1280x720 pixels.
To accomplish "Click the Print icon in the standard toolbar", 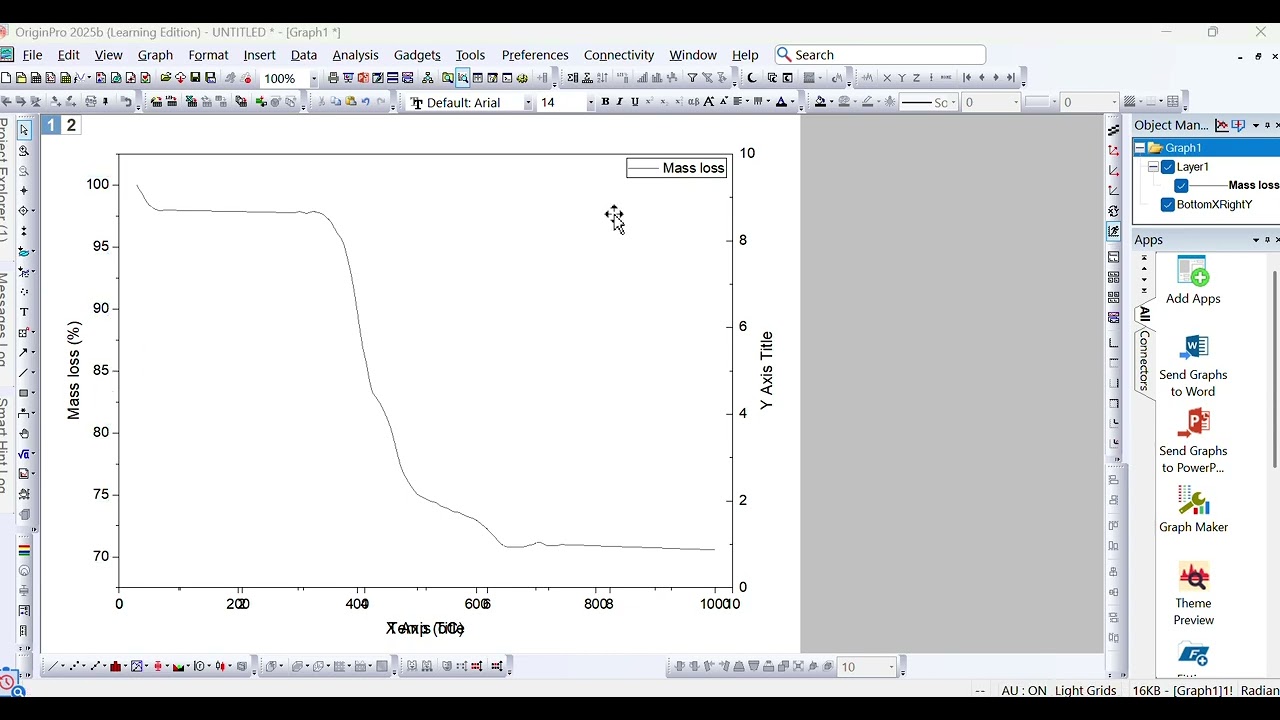I will tap(333, 78).
